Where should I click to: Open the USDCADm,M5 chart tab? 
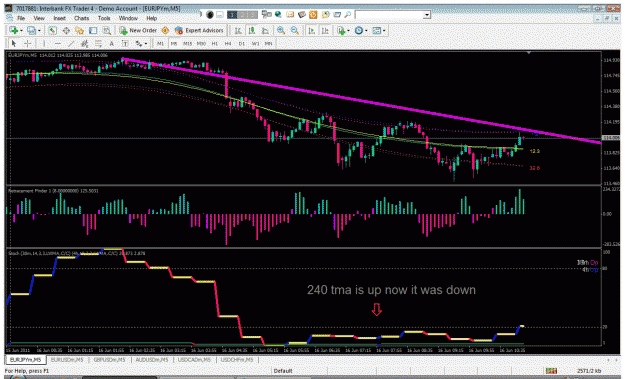(194, 360)
